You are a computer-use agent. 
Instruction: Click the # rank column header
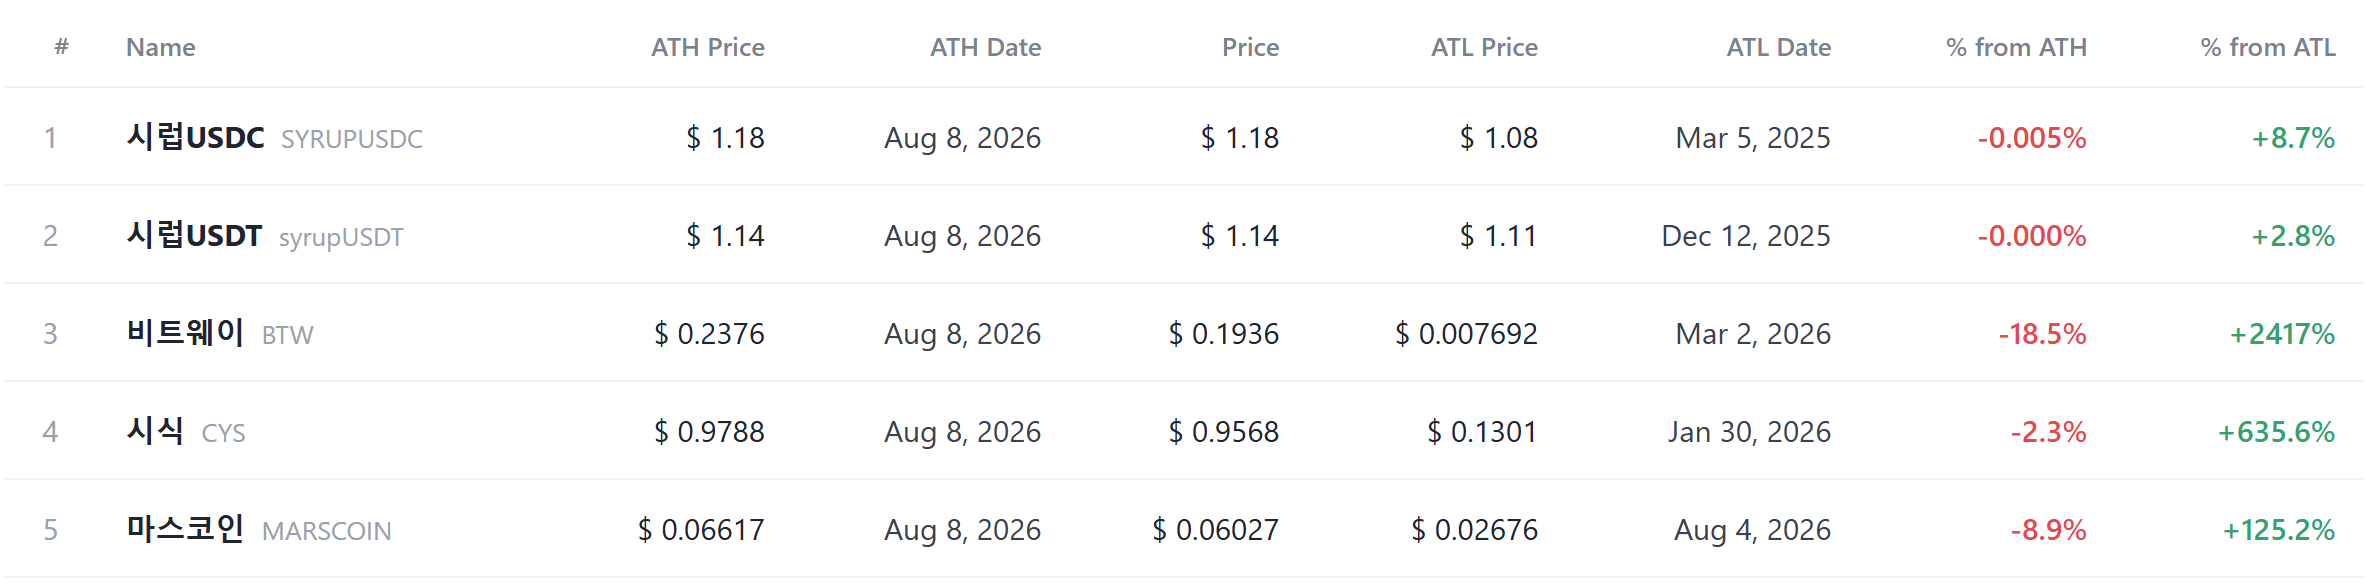pyautogui.click(x=61, y=46)
